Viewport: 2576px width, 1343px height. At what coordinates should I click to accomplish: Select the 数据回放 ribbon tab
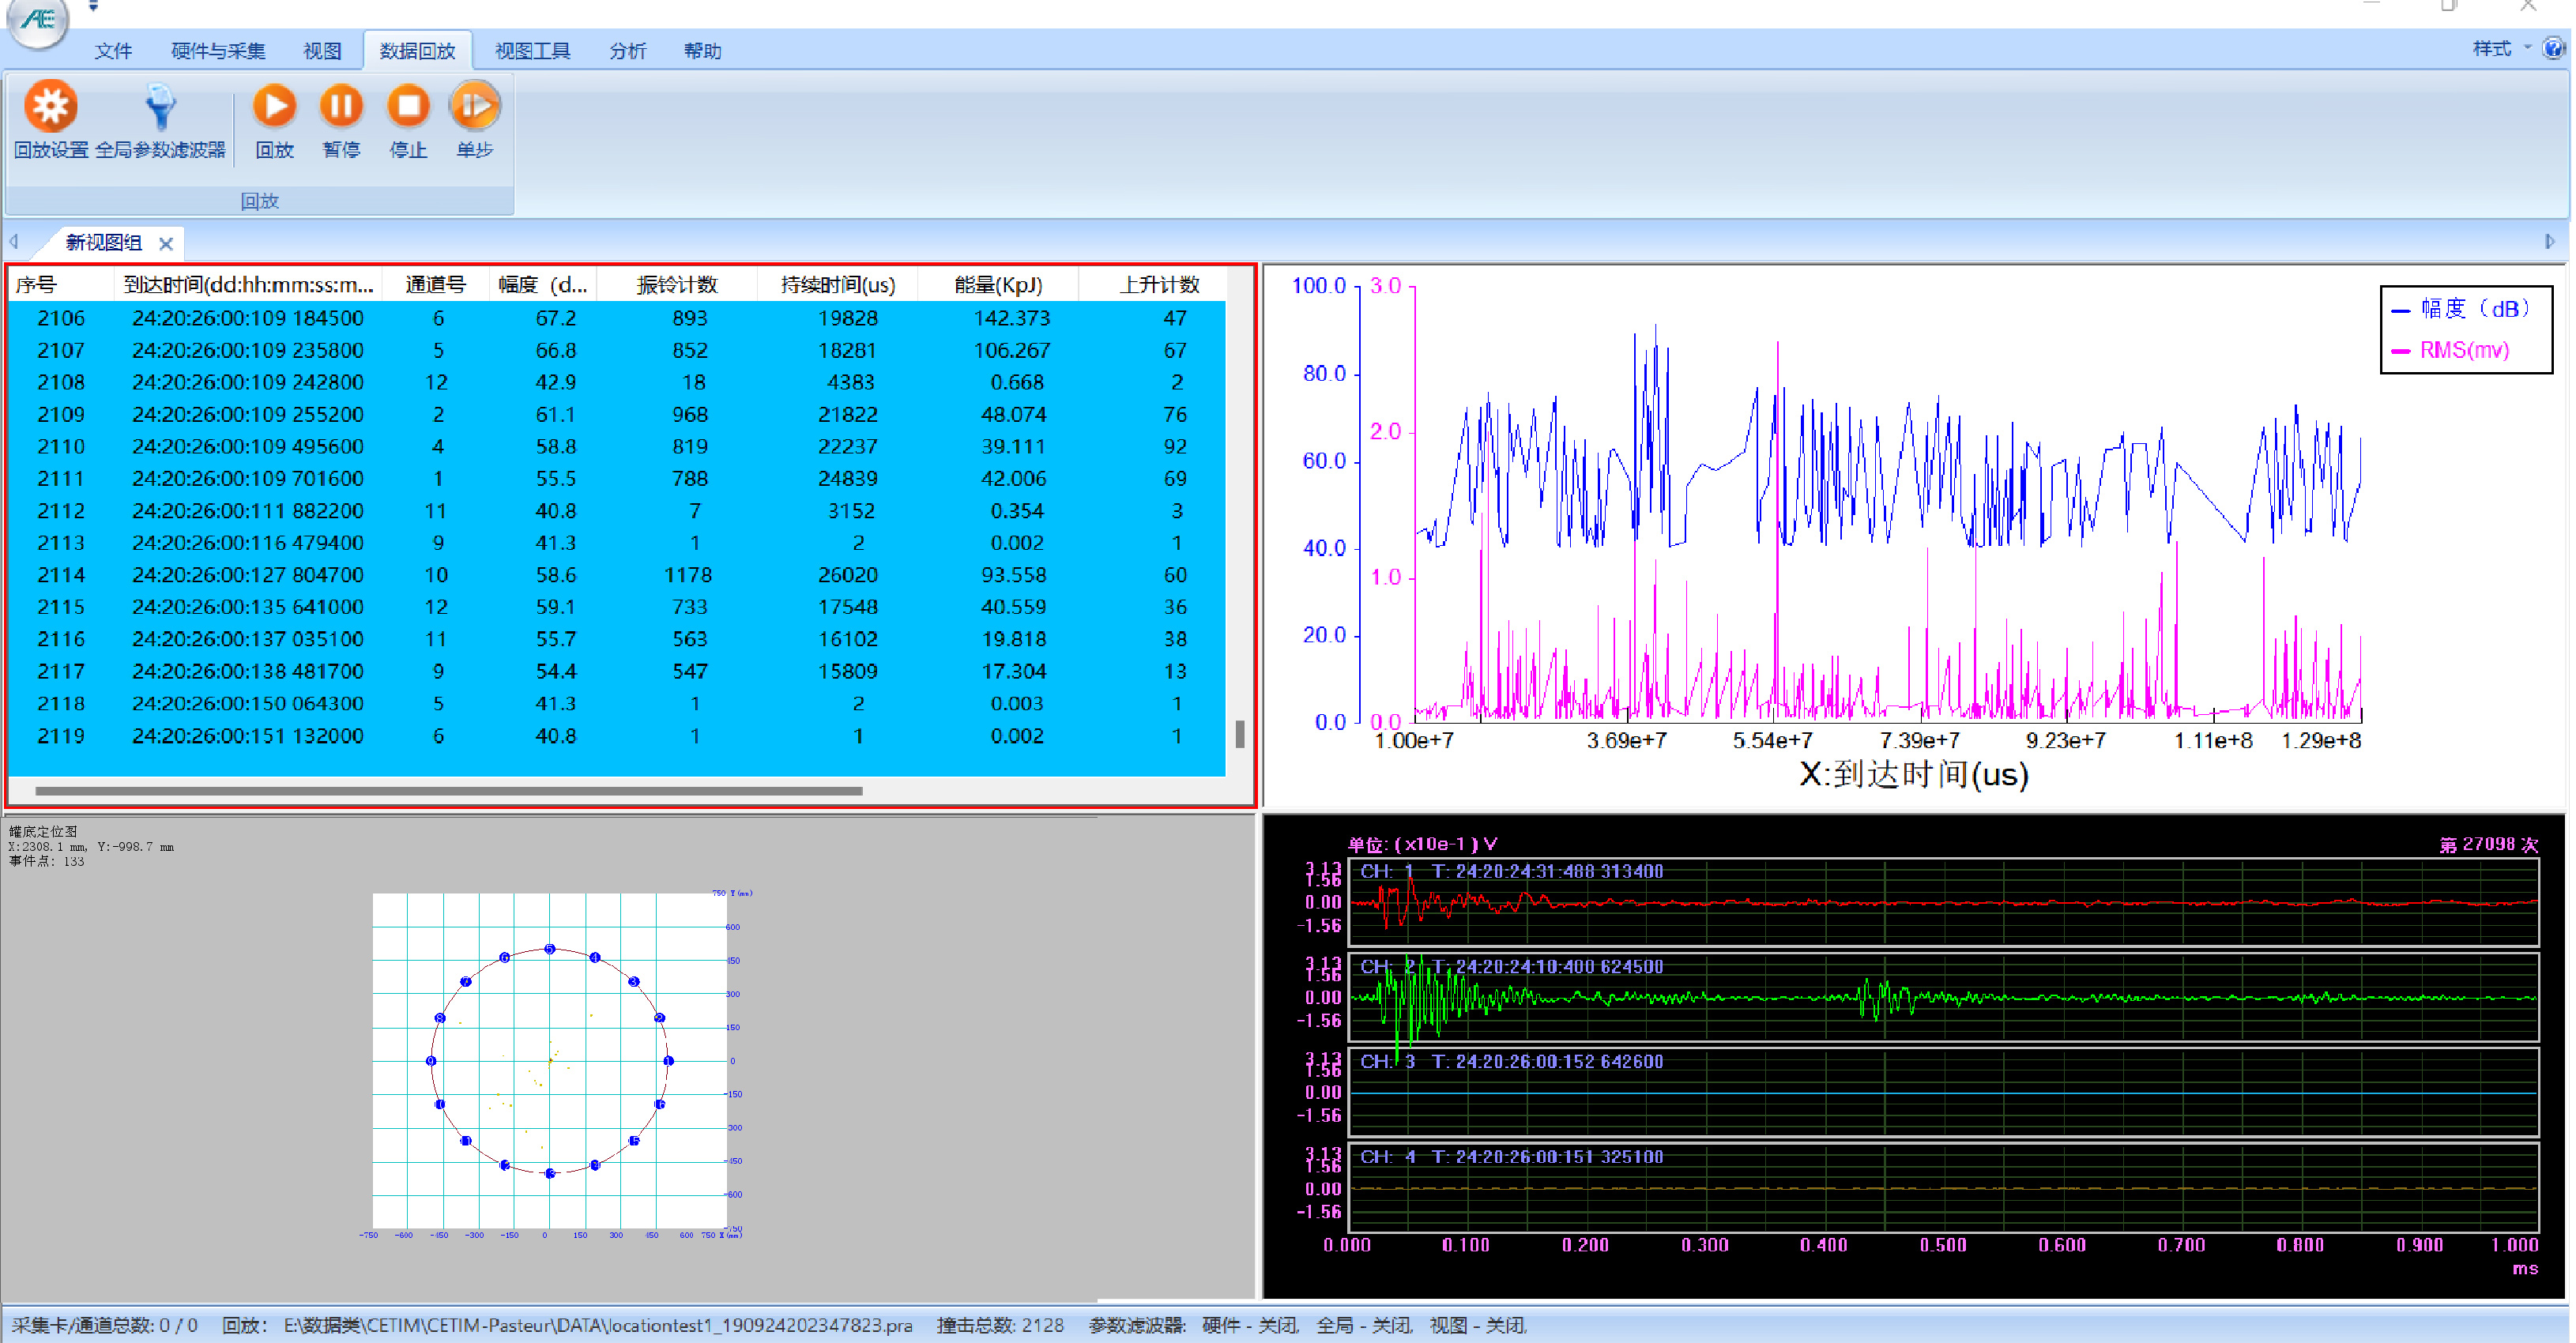click(x=417, y=51)
